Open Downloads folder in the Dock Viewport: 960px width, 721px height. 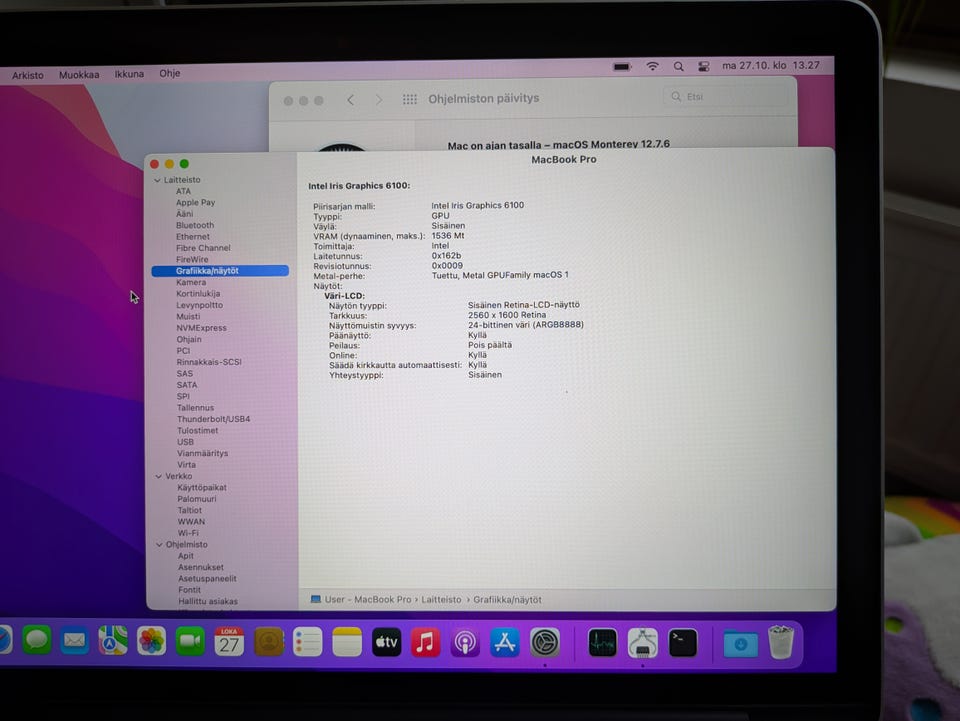(740, 644)
